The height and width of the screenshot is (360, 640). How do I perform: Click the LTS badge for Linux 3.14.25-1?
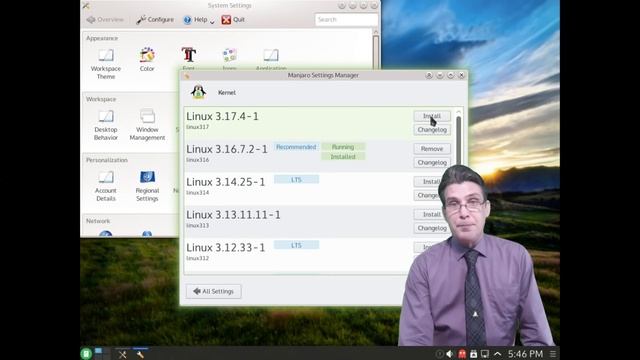pos(296,180)
